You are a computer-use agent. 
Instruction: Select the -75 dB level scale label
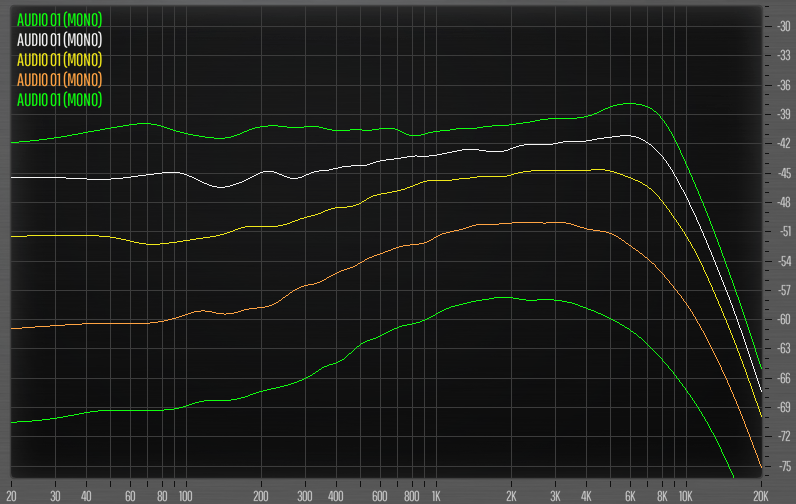click(x=783, y=466)
